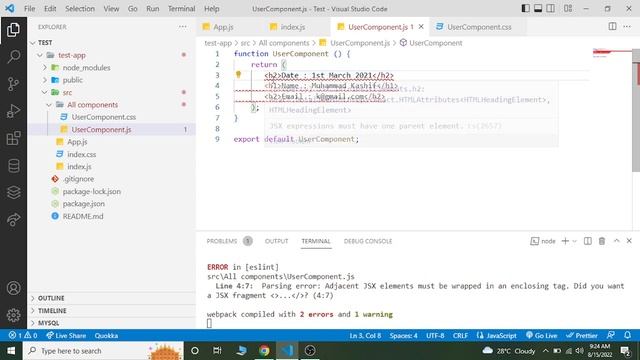
Task: Close the UserComponent.js tab
Action: (421, 27)
